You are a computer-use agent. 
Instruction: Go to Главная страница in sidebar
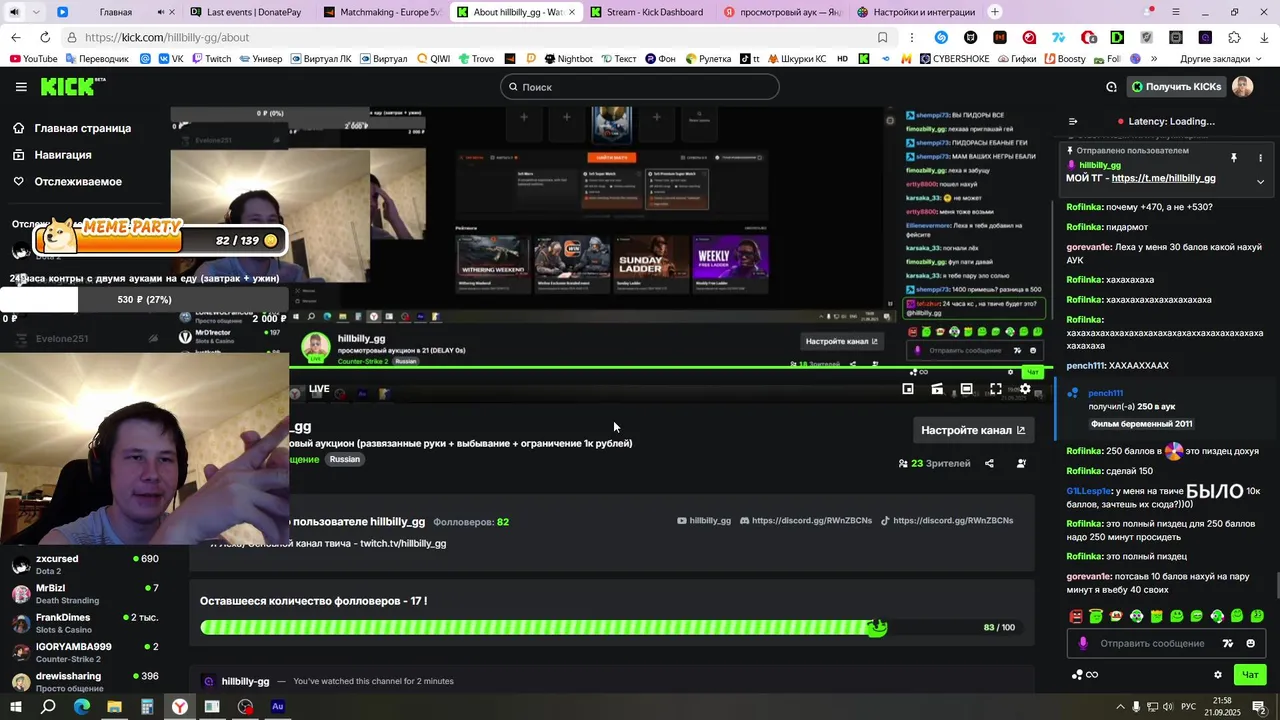(x=72, y=128)
